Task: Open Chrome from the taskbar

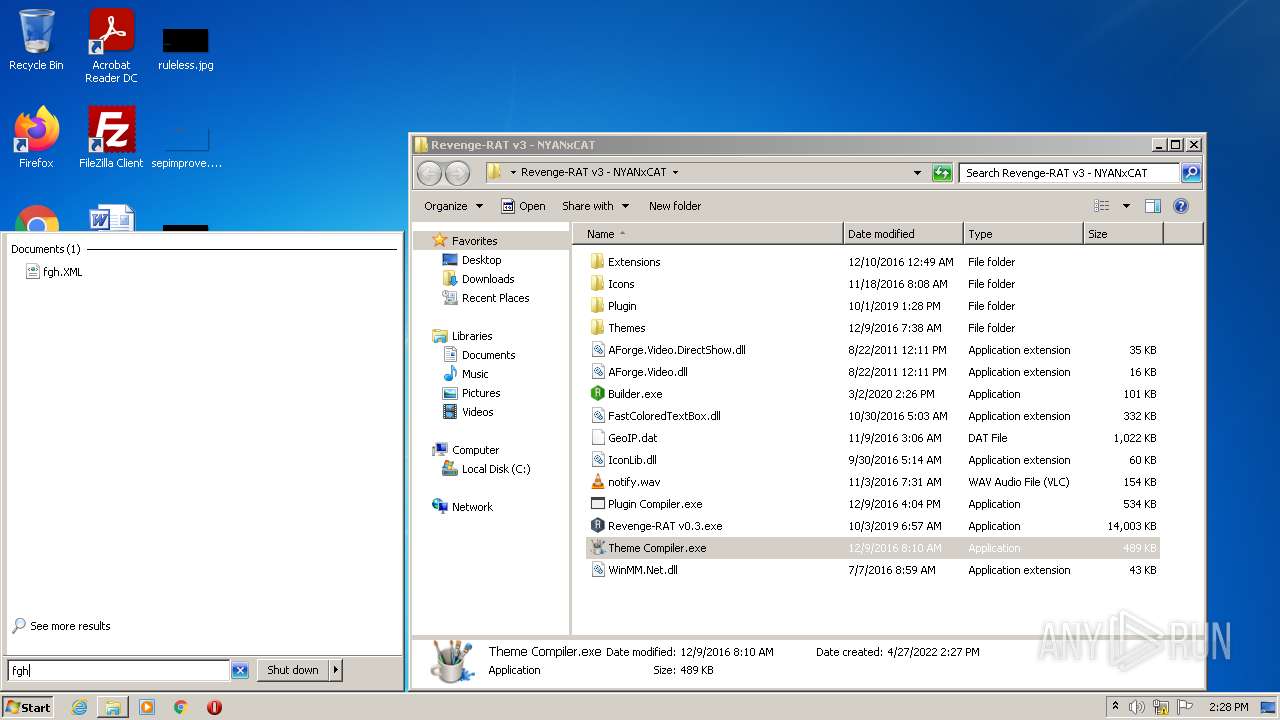Action: pos(181,707)
